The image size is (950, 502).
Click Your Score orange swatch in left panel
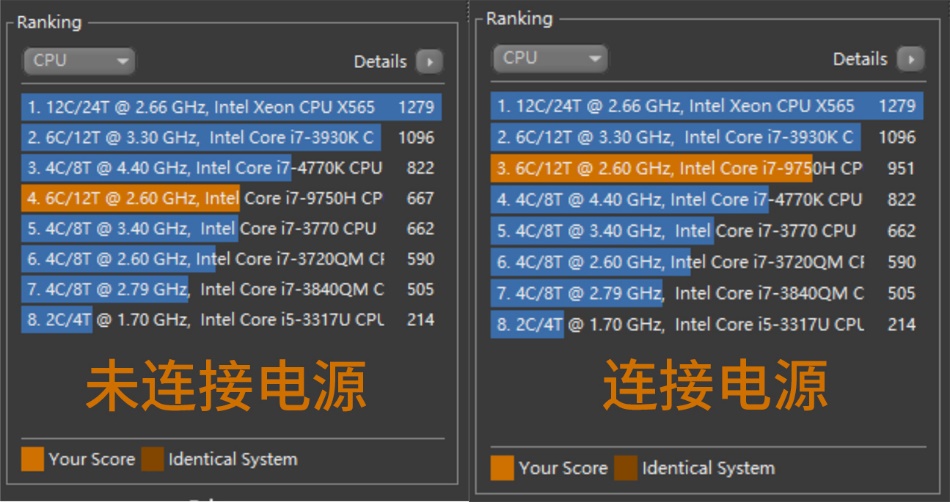coord(32,459)
